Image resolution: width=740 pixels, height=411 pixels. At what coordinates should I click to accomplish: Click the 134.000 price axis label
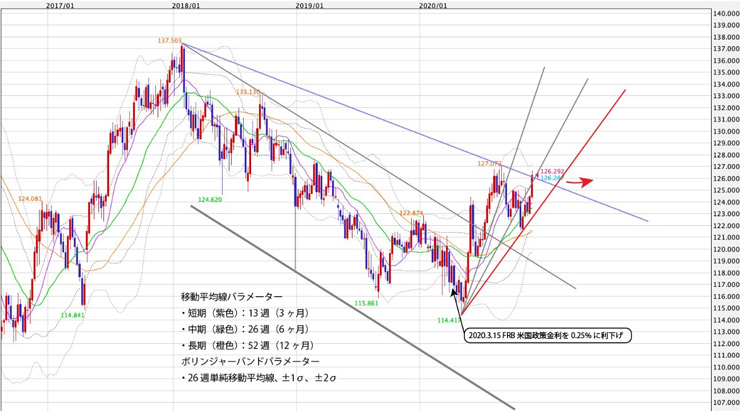[727, 84]
